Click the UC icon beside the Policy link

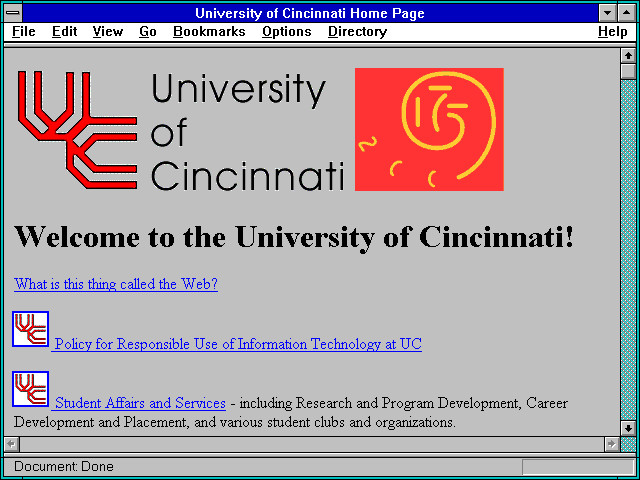pos(31,329)
